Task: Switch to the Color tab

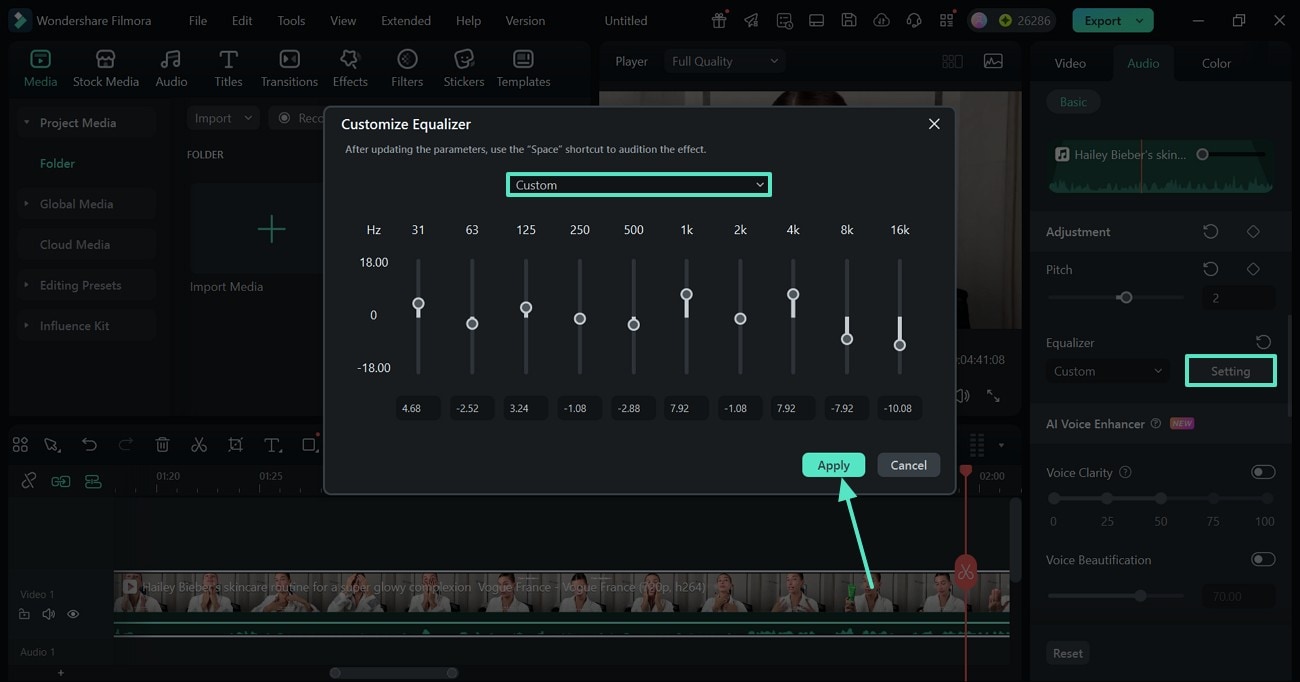Action: (1216, 63)
